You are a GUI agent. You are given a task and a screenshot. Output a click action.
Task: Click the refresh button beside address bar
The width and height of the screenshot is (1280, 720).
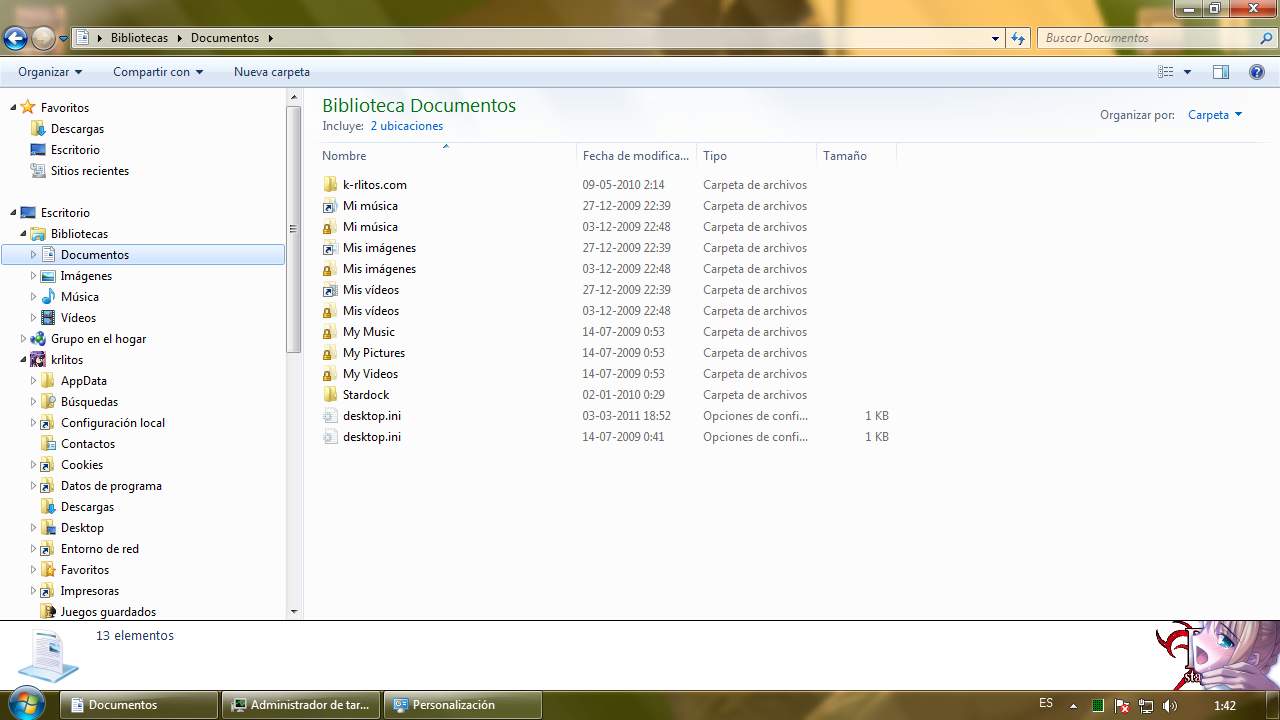click(1018, 38)
